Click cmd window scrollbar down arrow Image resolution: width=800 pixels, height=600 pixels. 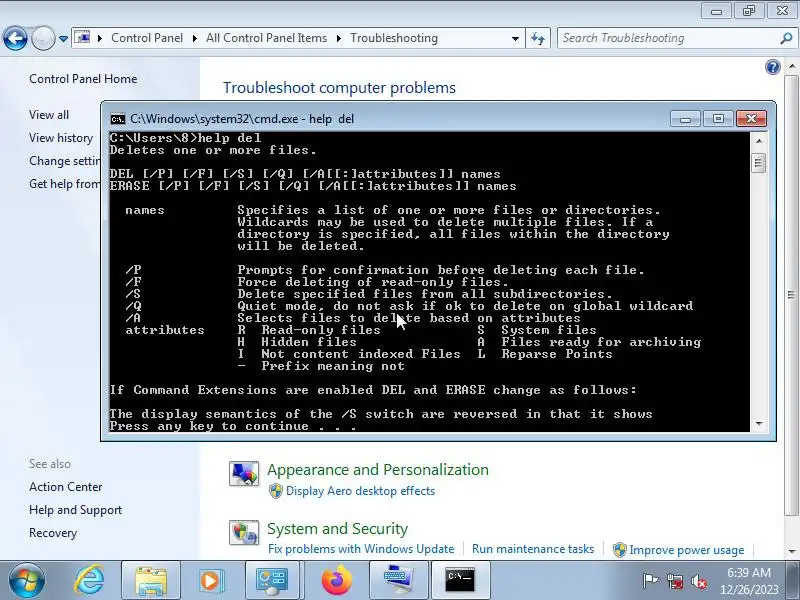pyautogui.click(x=759, y=424)
